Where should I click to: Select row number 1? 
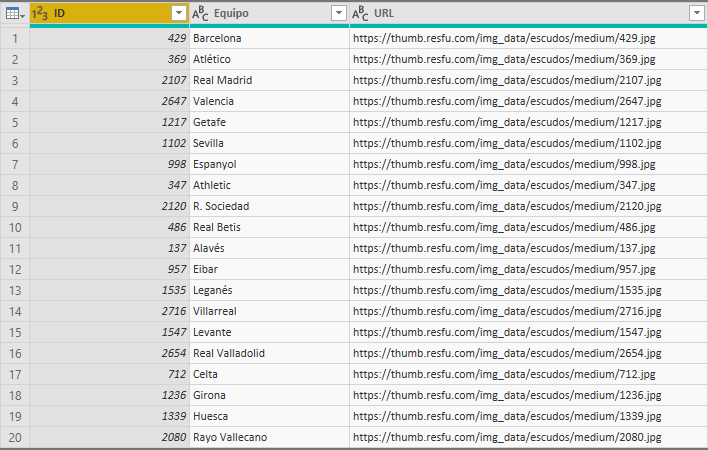pos(15,38)
